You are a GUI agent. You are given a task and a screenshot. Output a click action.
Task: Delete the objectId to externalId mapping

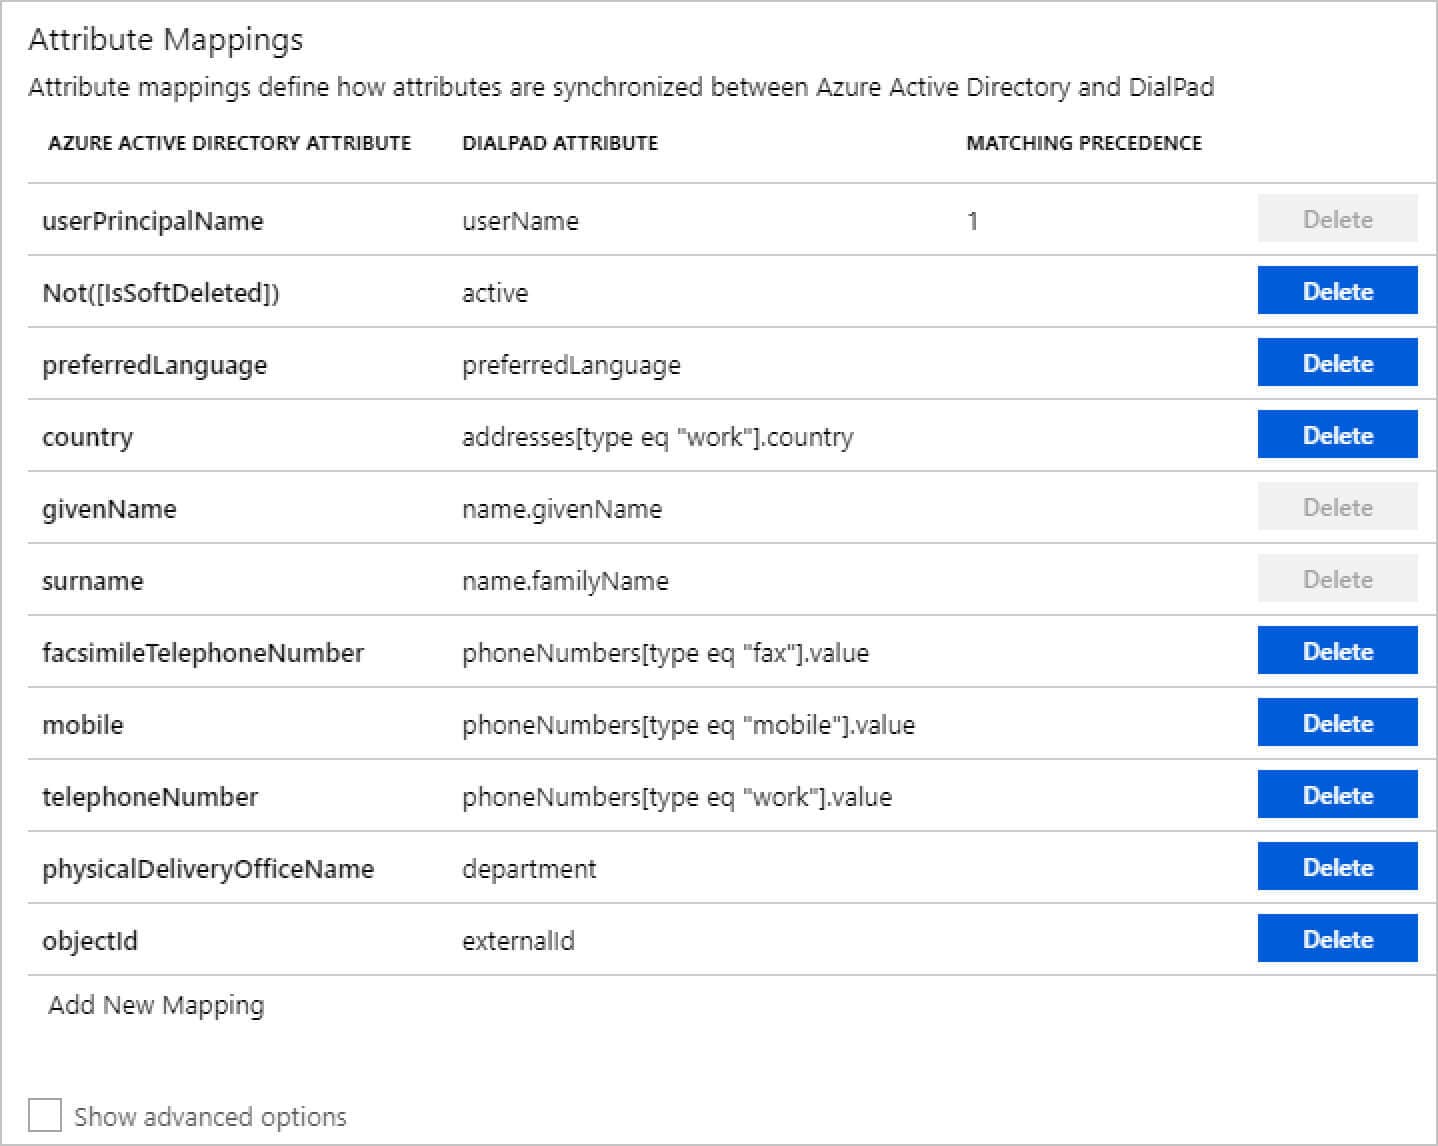[x=1337, y=939]
